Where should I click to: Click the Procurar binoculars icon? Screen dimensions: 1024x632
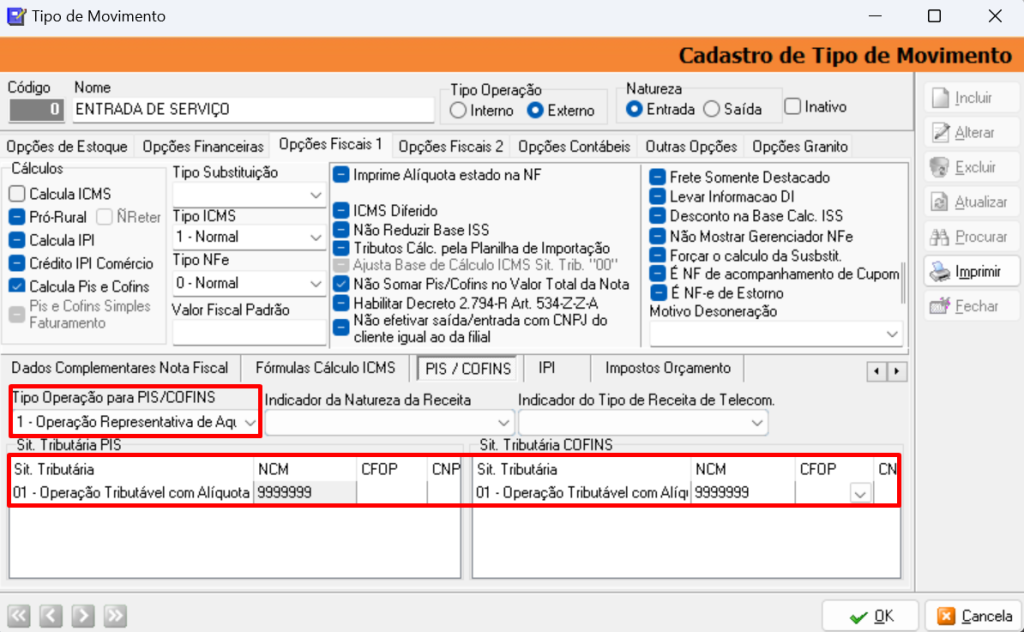point(940,236)
